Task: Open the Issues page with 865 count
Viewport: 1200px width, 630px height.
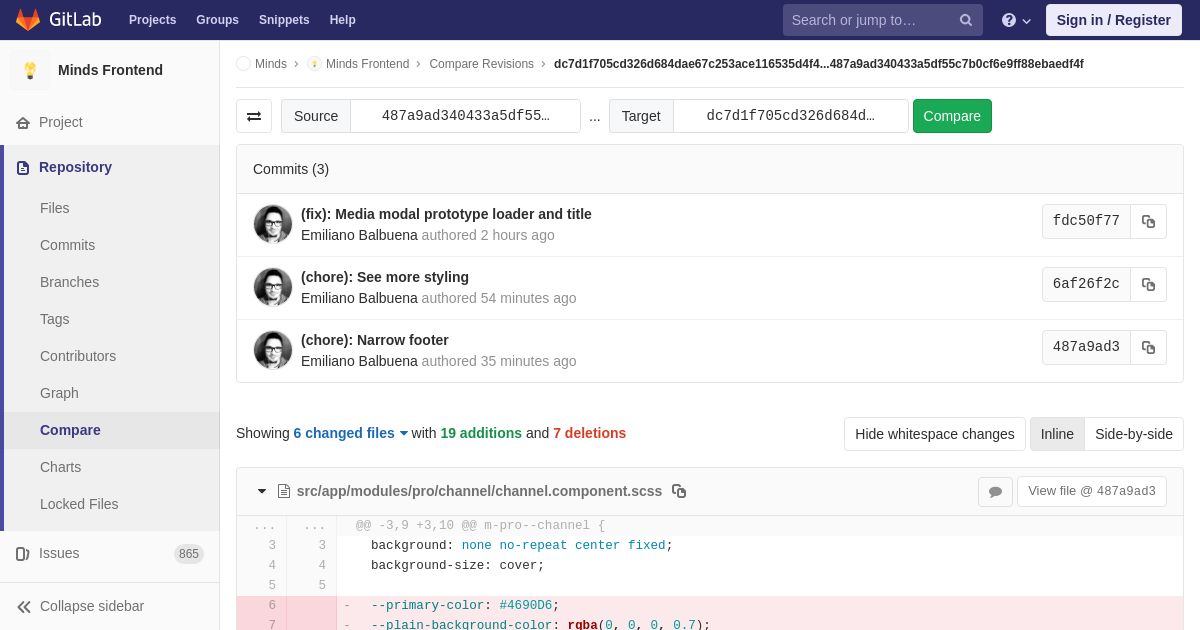Action: tap(110, 553)
